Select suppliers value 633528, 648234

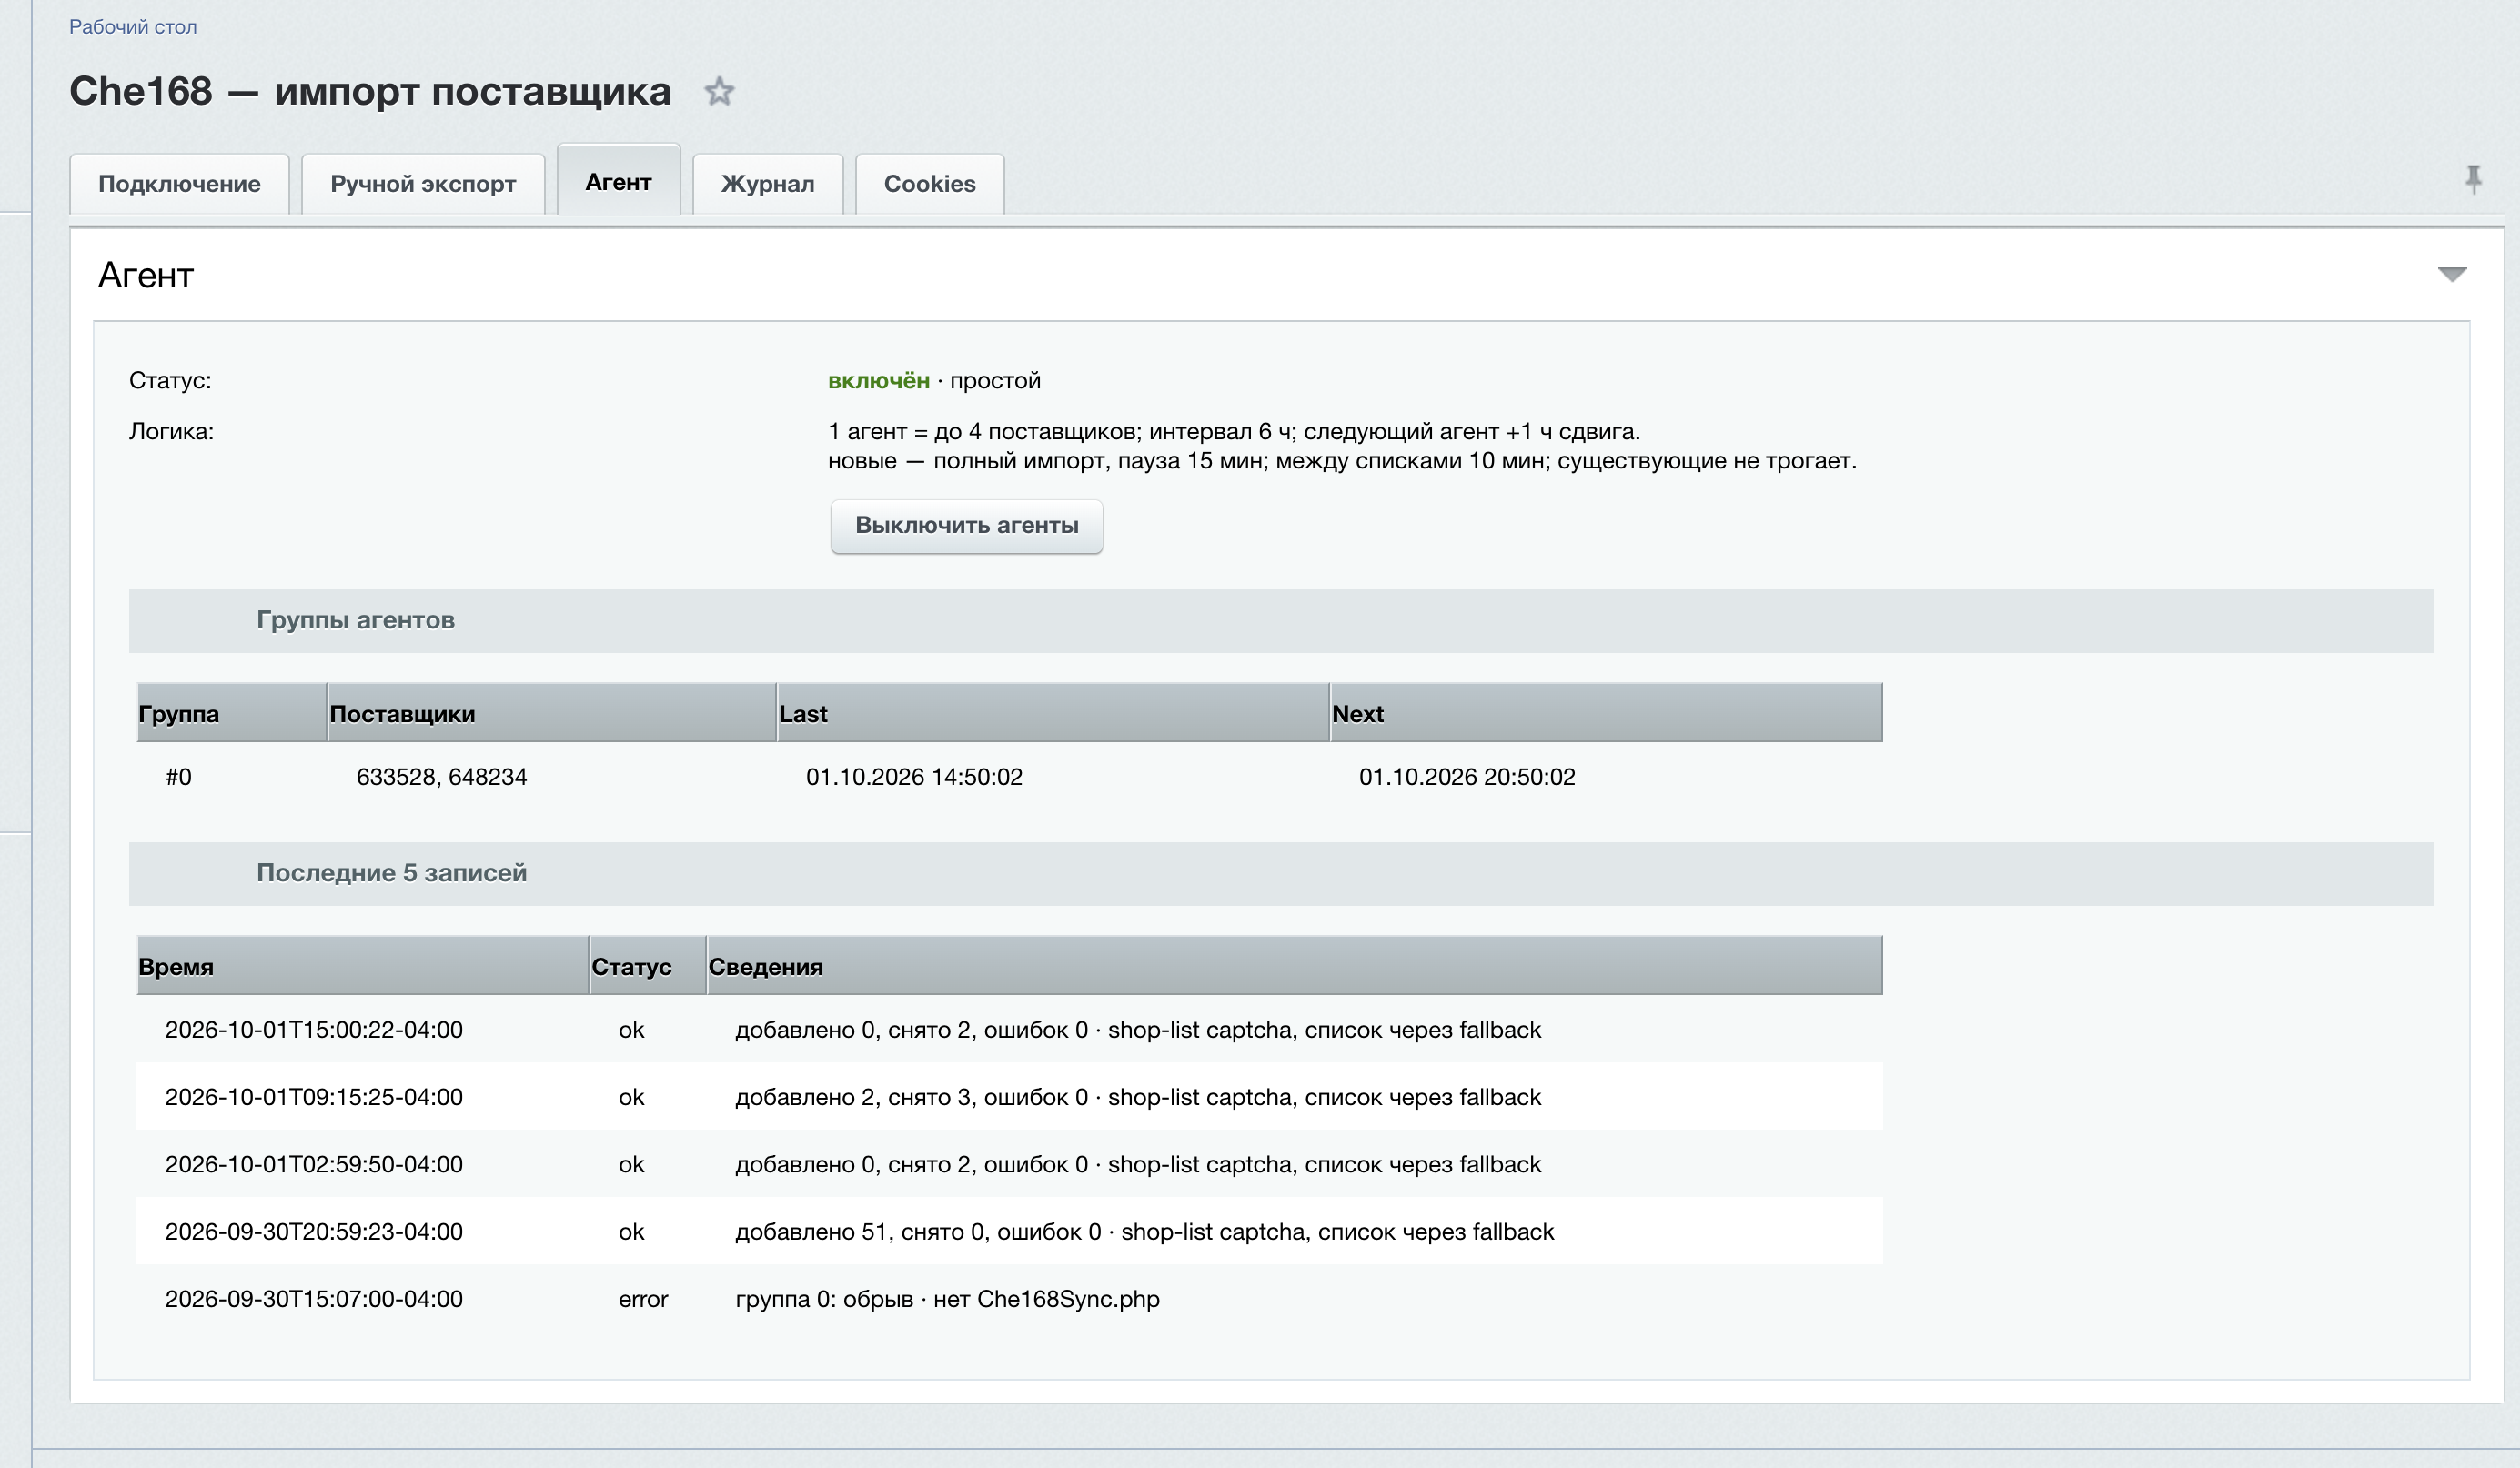(441, 777)
